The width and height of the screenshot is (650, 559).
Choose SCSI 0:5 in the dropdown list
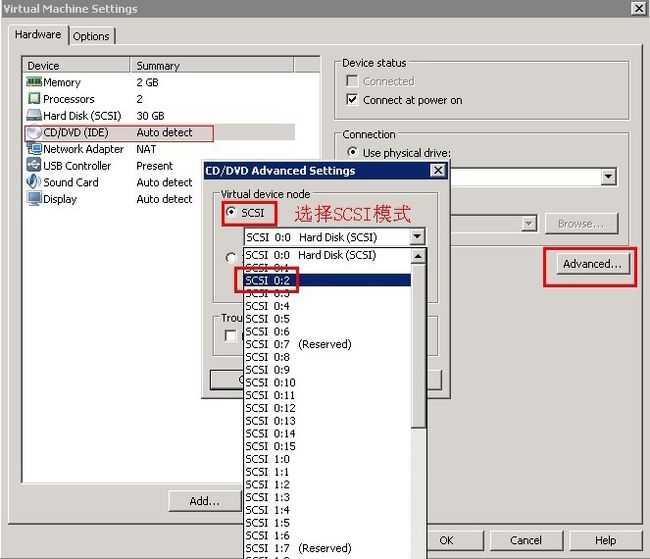point(327,319)
